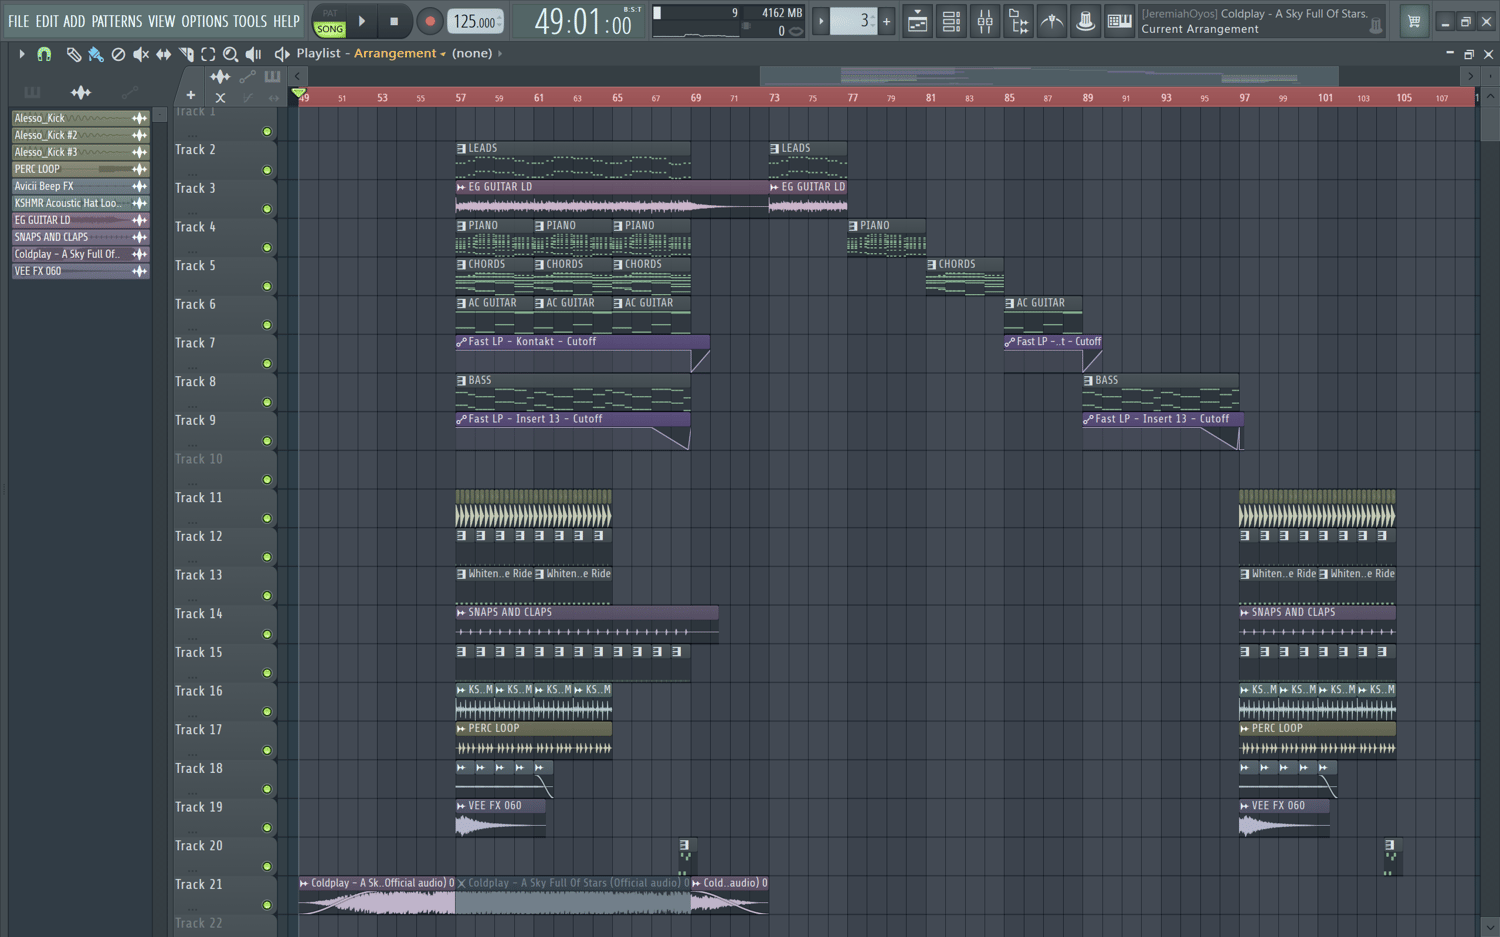Viewport: 1500px width, 937px height.
Task: Mute Track 14 with its green LED
Action: point(267,635)
